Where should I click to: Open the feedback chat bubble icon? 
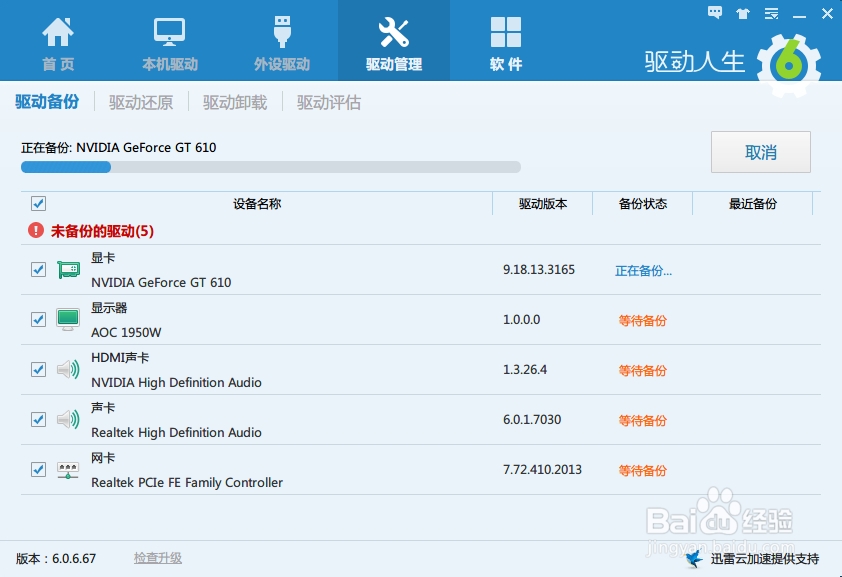715,13
